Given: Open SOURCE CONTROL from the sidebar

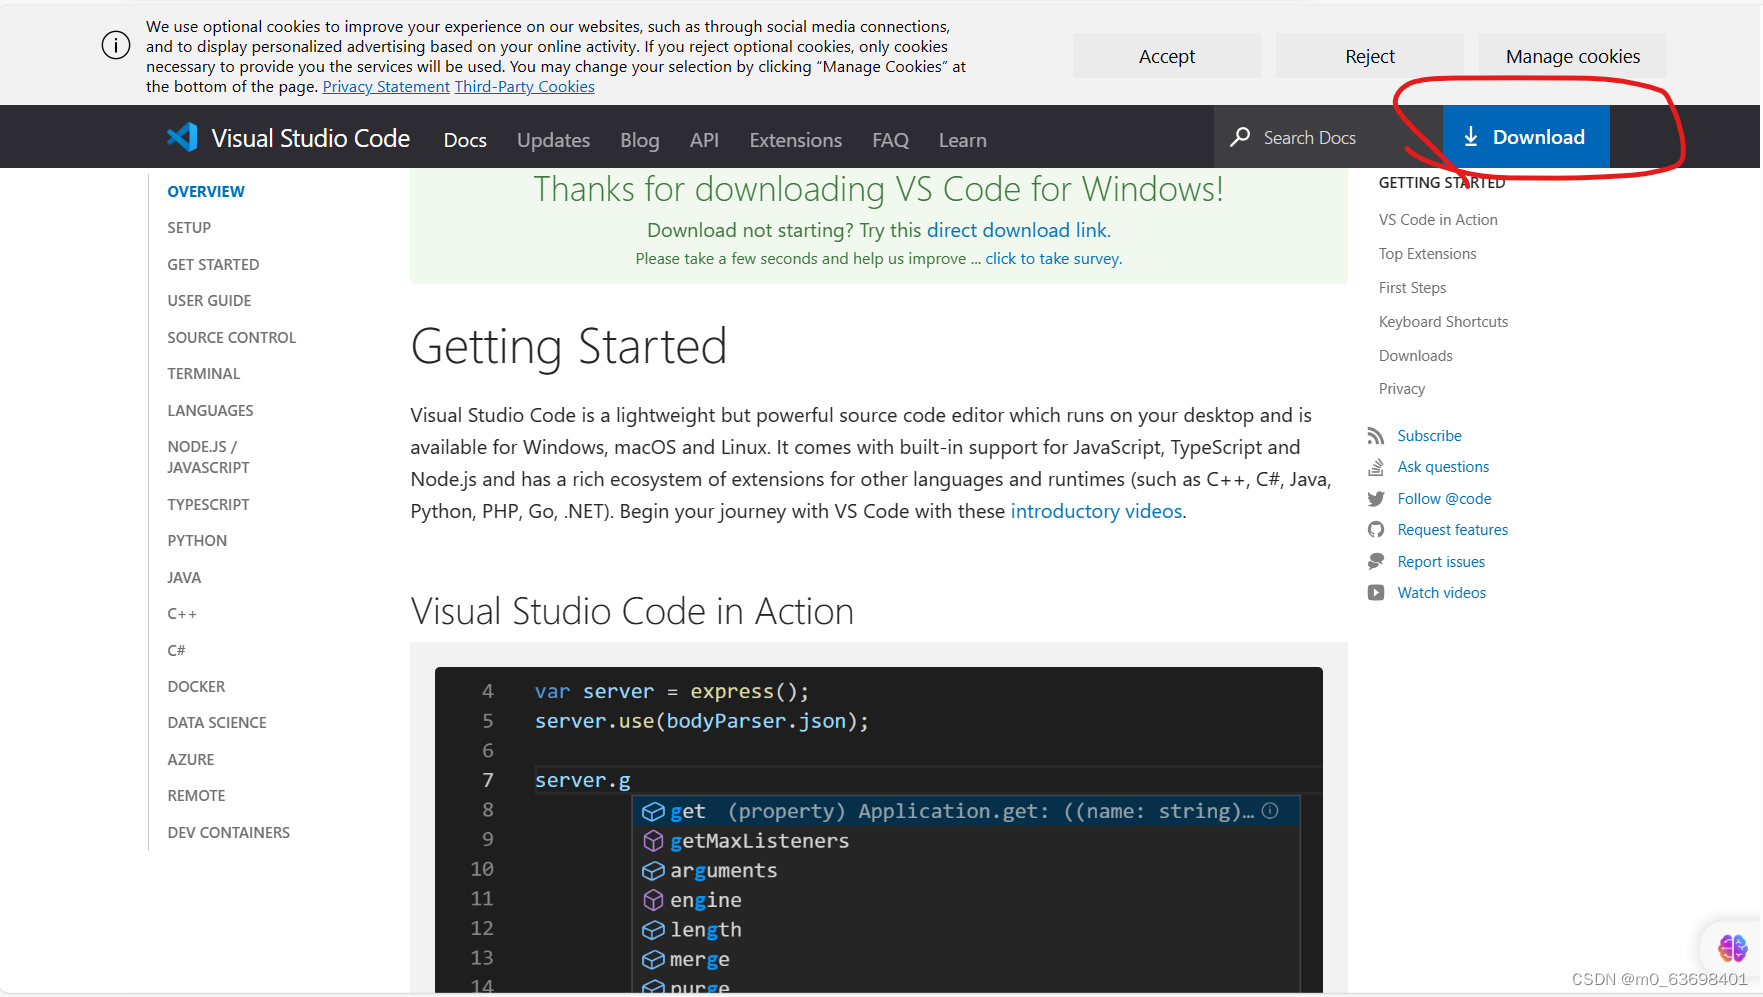Looking at the screenshot, I should 231,337.
